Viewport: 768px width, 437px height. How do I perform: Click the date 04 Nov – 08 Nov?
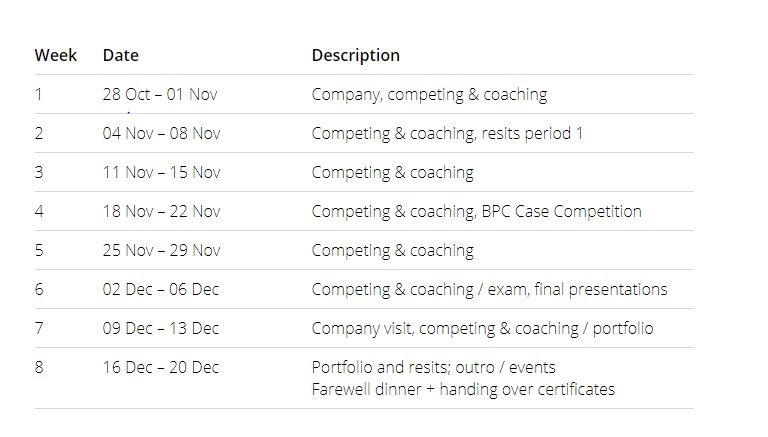162,133
